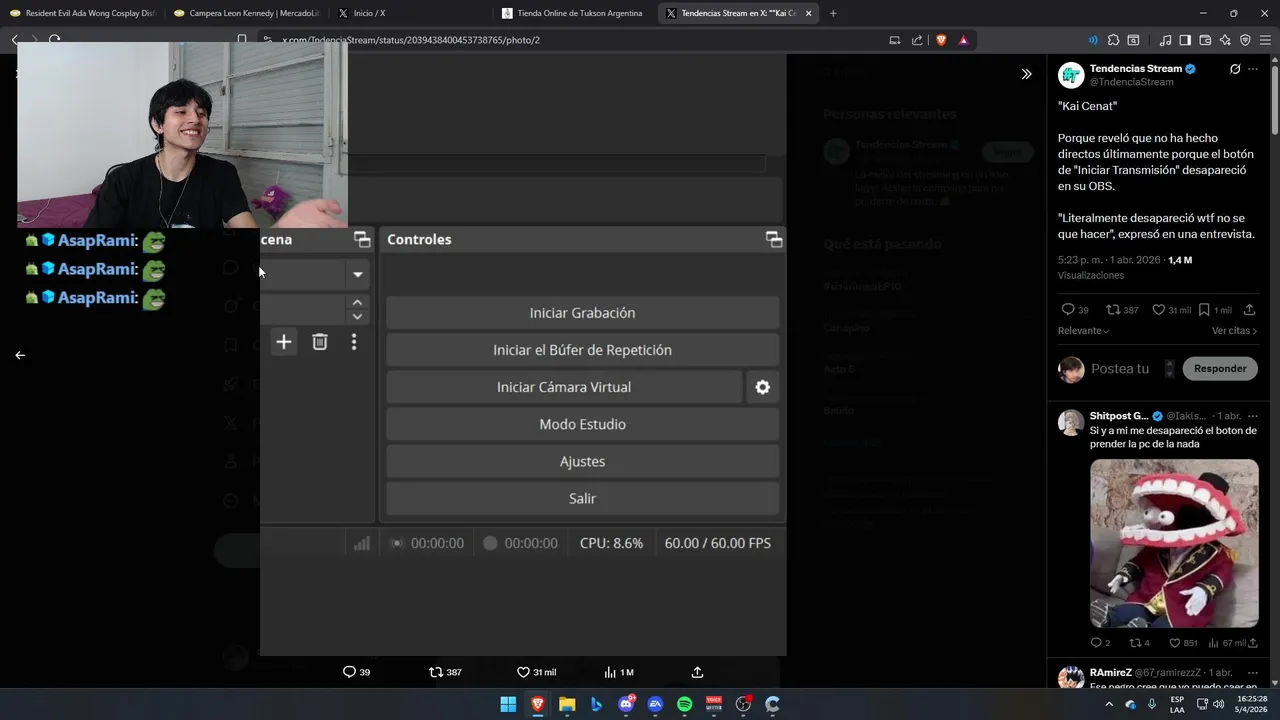
Task: Click the Responder button
Action: pos(1220,369)
